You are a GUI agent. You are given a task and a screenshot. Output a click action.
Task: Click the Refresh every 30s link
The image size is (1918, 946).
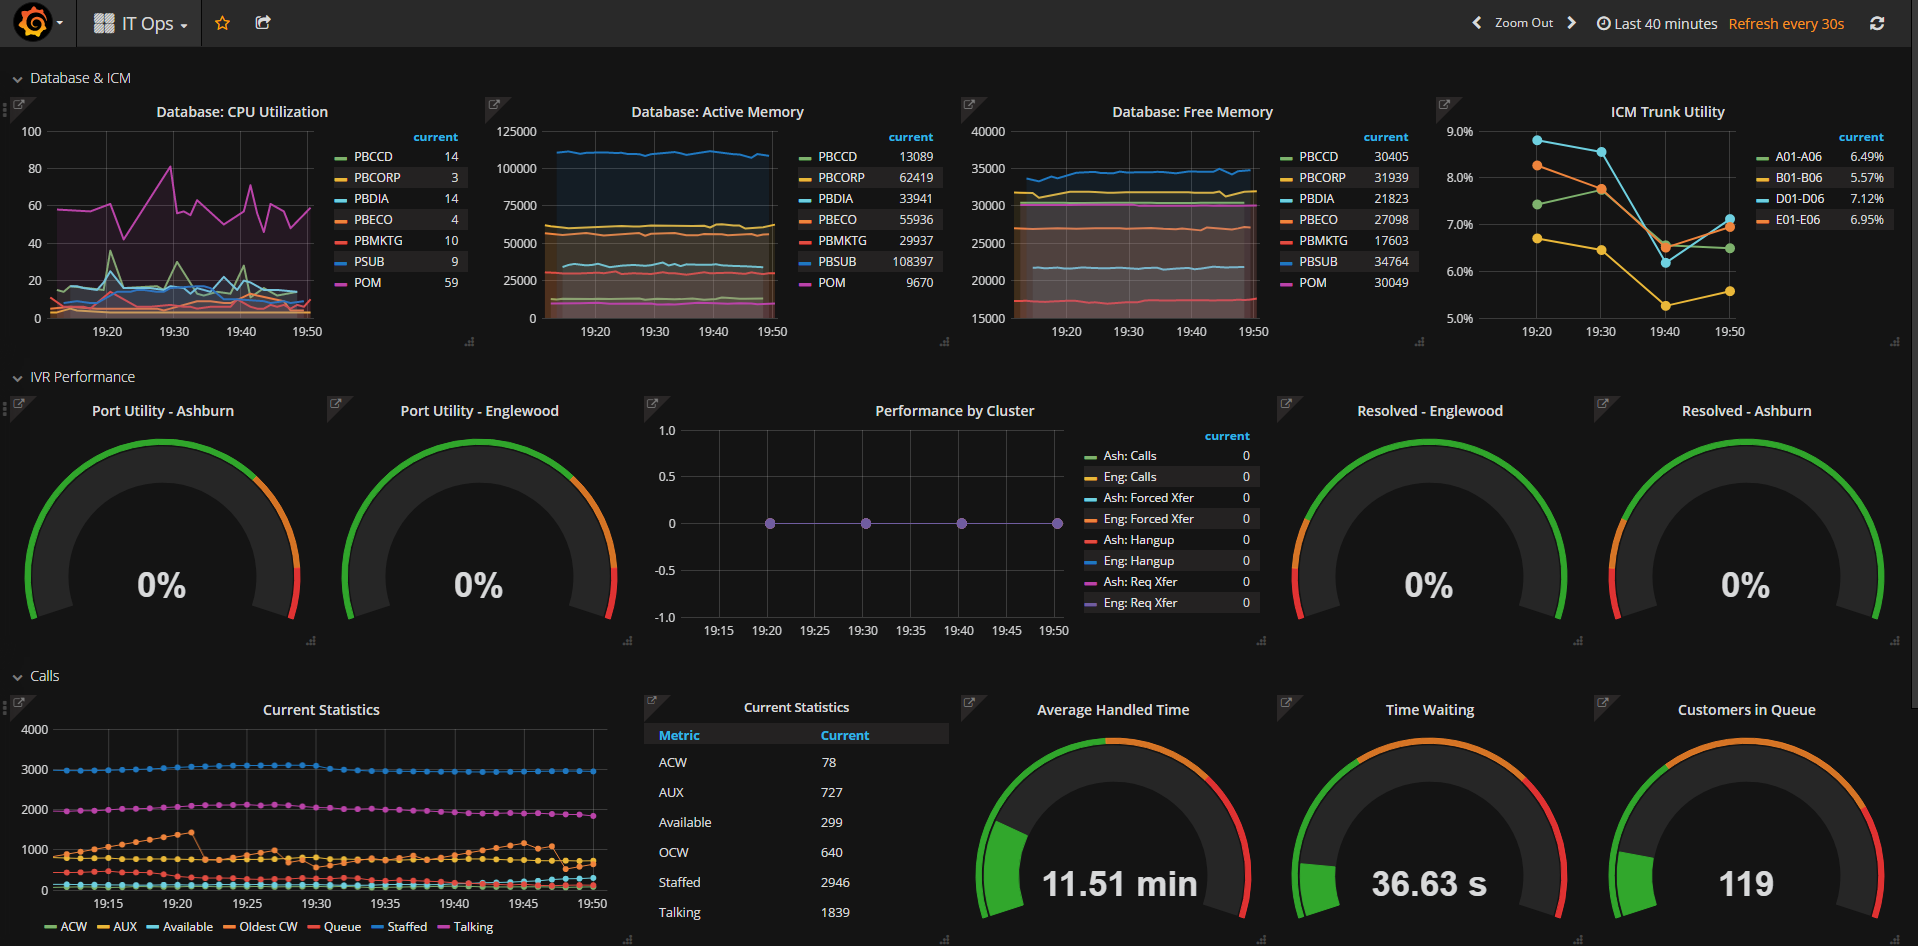1786,23
